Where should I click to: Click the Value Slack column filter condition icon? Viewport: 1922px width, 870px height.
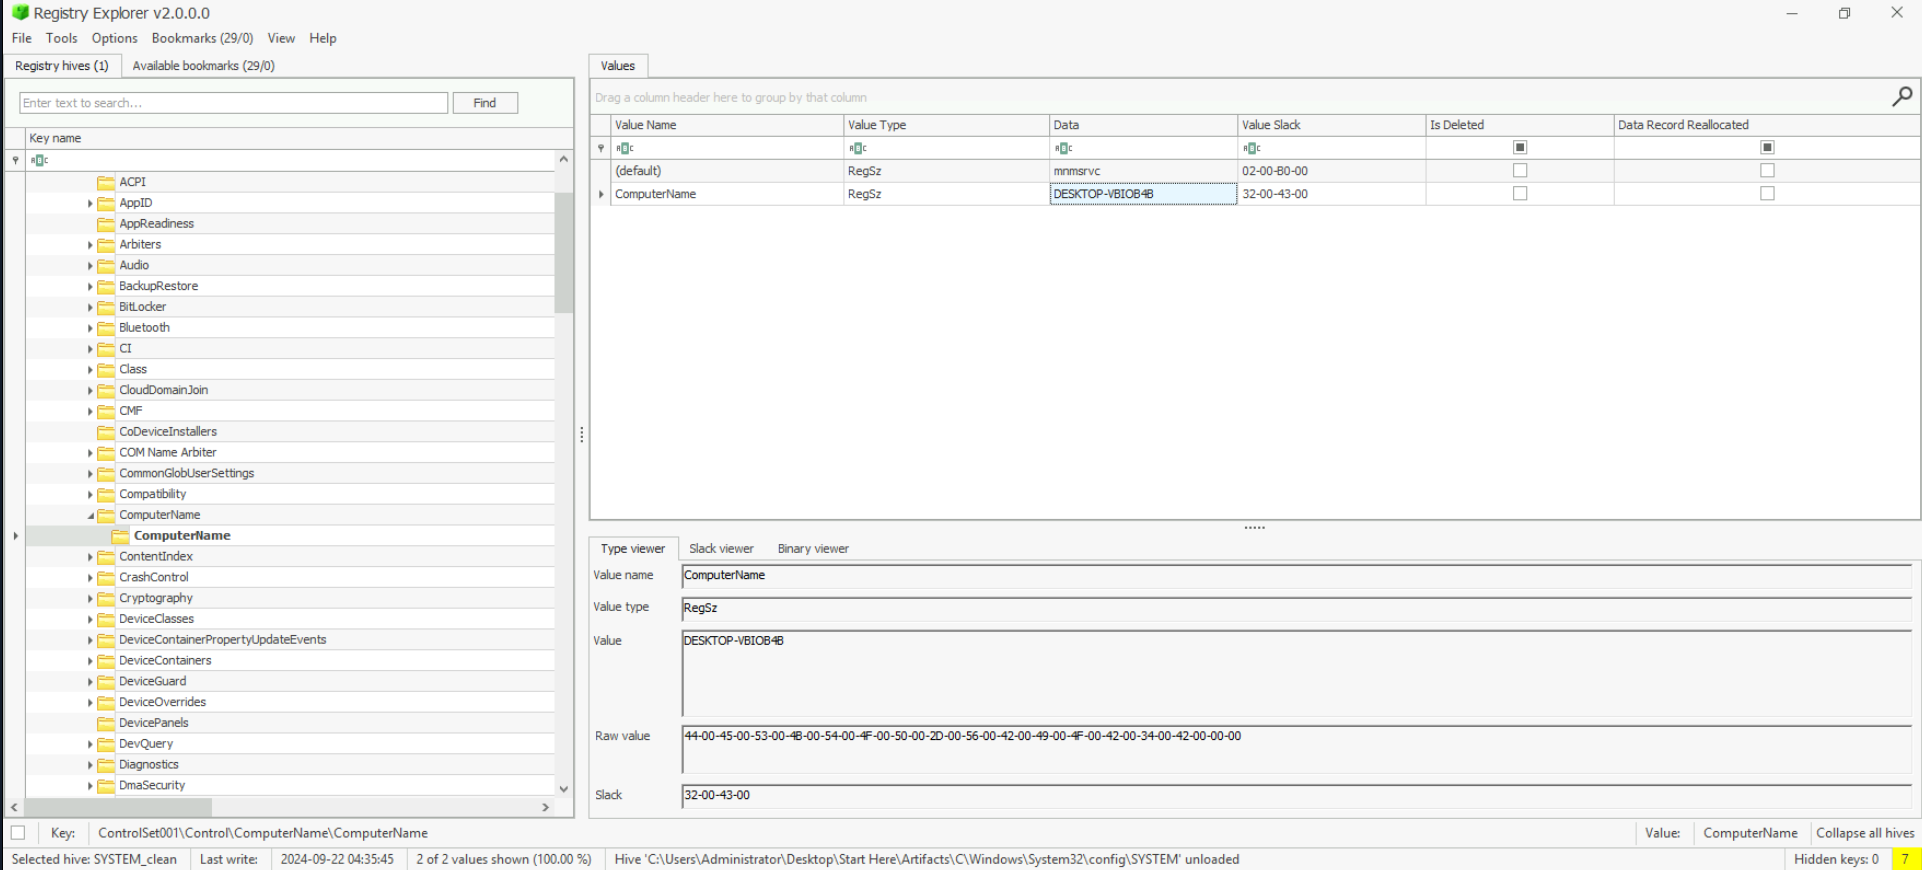point(1251,148)
